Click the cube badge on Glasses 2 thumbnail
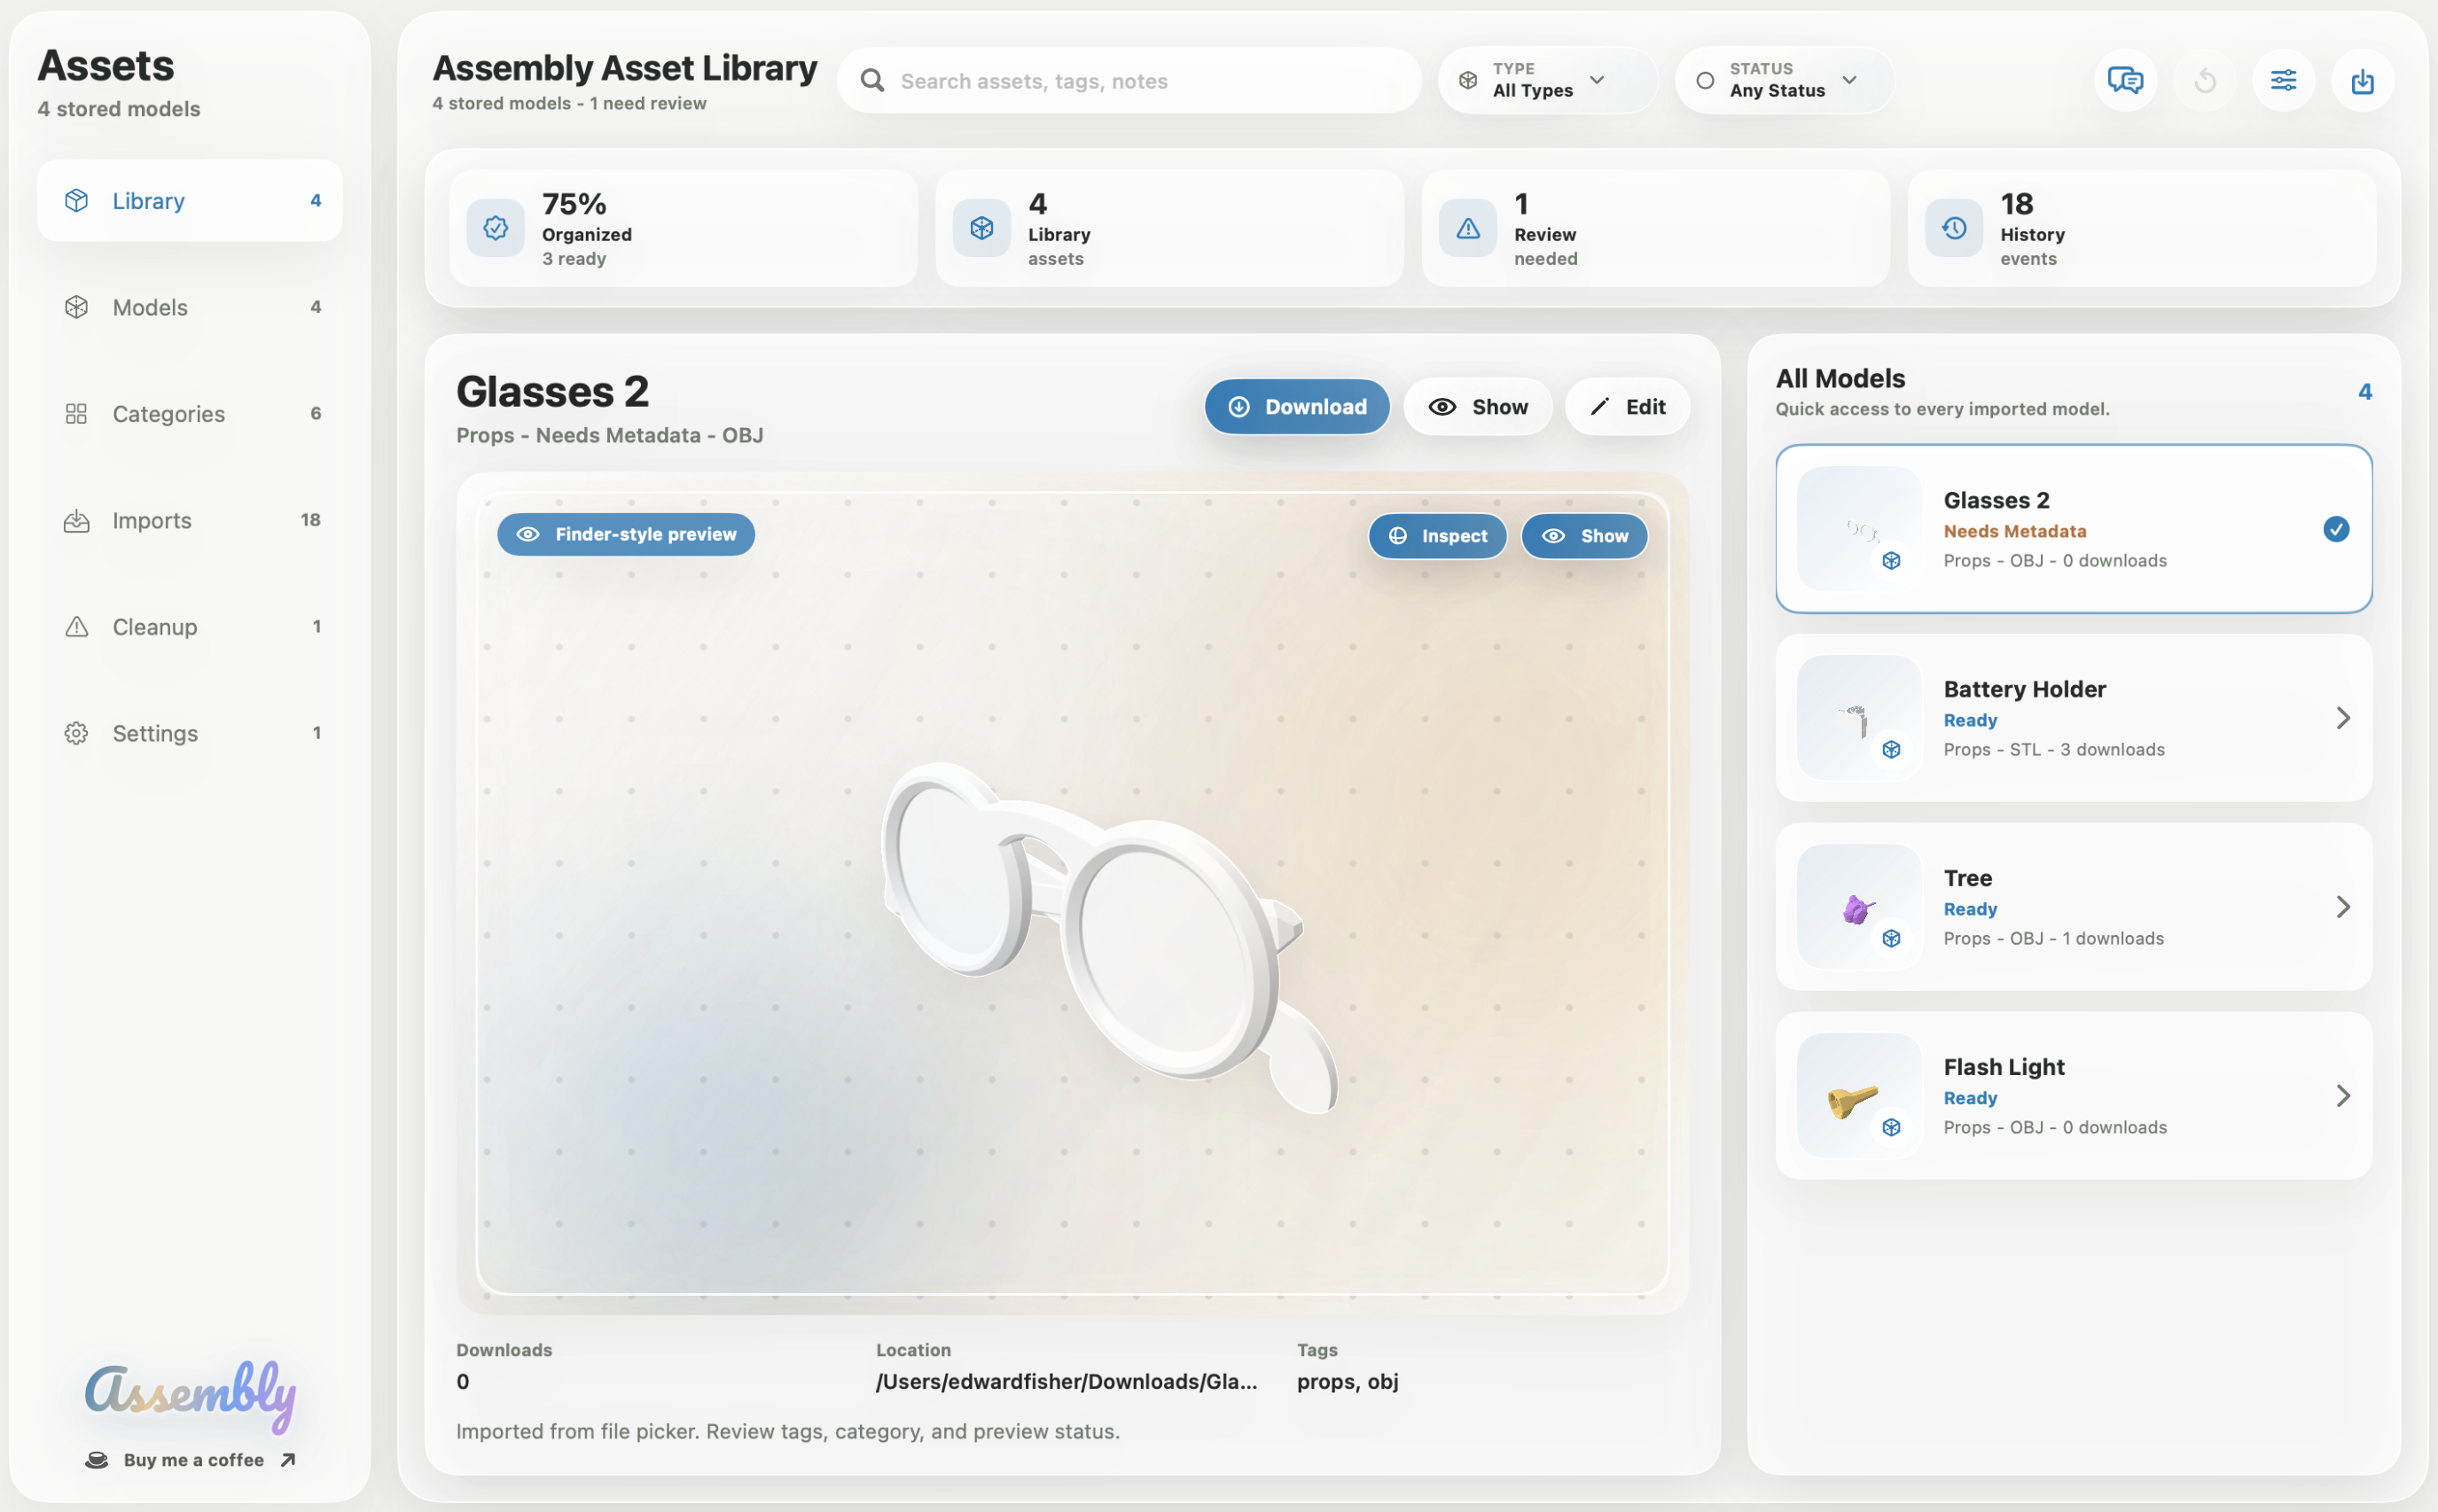Screen dimensions: 2438x1512 coord(1890,560)
